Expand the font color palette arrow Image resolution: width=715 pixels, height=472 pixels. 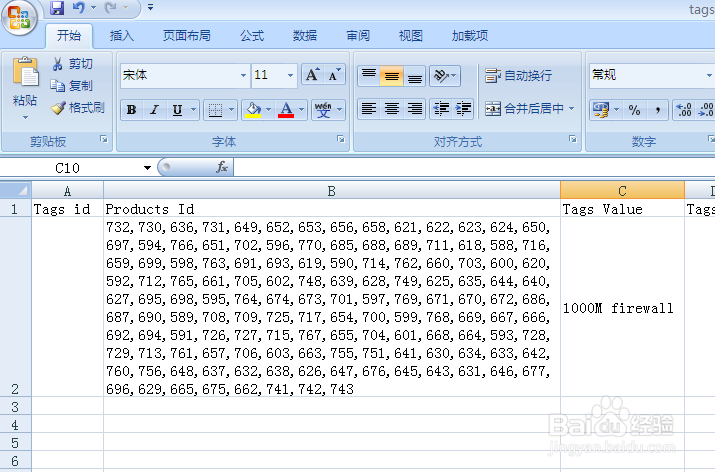pyautogui.click(x=301, y=110)
